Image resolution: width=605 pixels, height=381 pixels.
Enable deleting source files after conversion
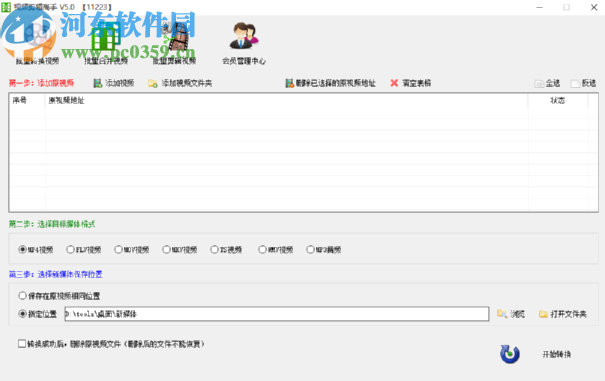pyautogui.click(x=111, y=344)
